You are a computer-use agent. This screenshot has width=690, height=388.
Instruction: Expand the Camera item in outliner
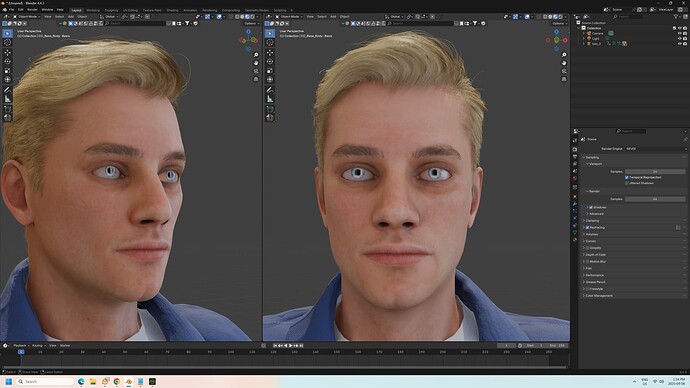pyautogui.click(x=584, y=33)
